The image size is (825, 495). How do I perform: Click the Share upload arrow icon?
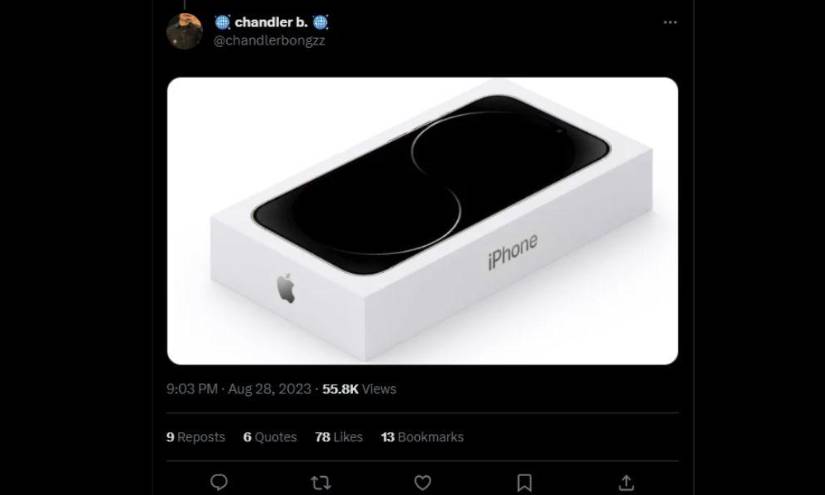(626, 482)
